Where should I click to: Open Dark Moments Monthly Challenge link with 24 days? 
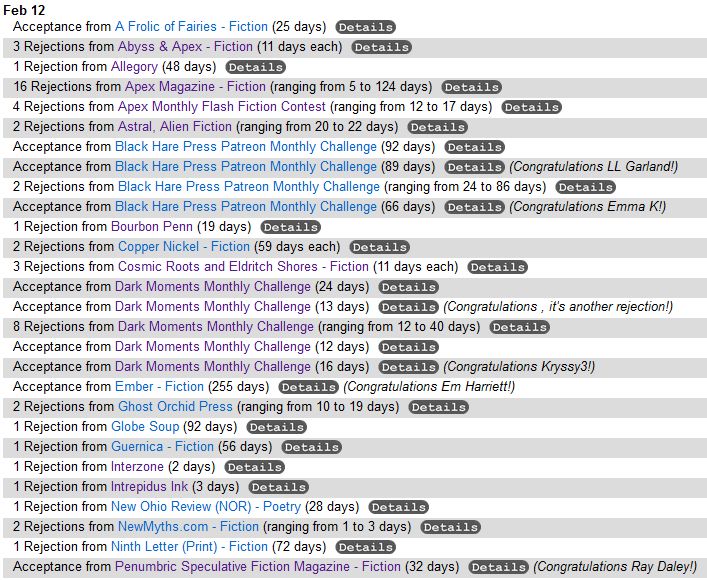(x=213, y=286)
